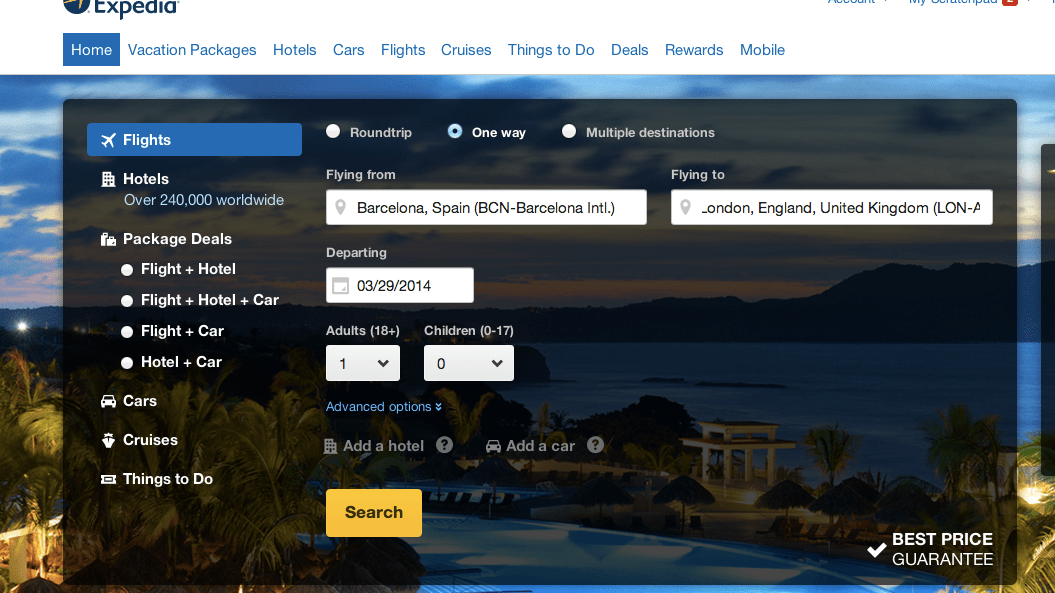The width and height of the screenshot is (1055, 593).
Task: Click the help icon next to Add a hotel
Action: pos(444,445)
